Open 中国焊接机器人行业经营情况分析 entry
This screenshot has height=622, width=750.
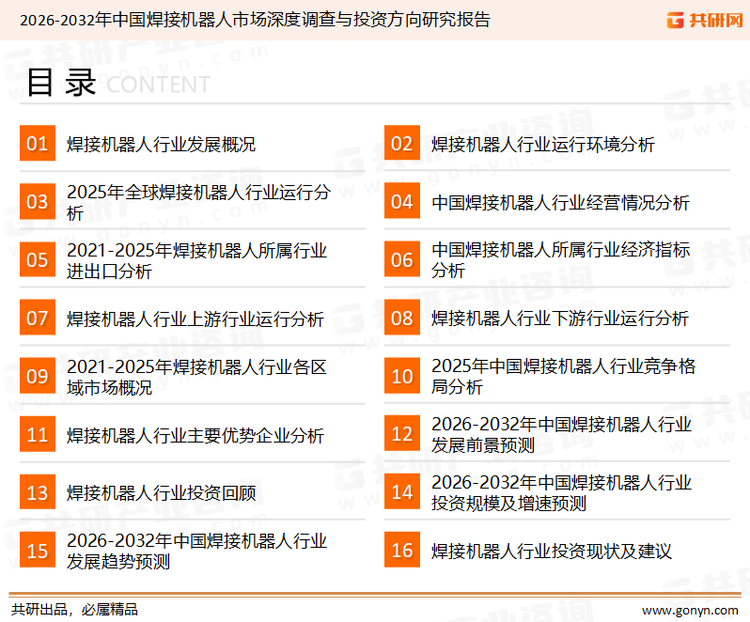(x=560, y=203)
